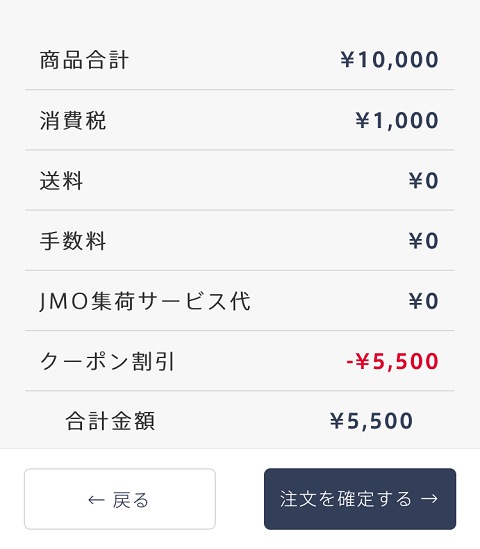
Task: Select the クーポン割引 label
Action: (x=107, y=361)
